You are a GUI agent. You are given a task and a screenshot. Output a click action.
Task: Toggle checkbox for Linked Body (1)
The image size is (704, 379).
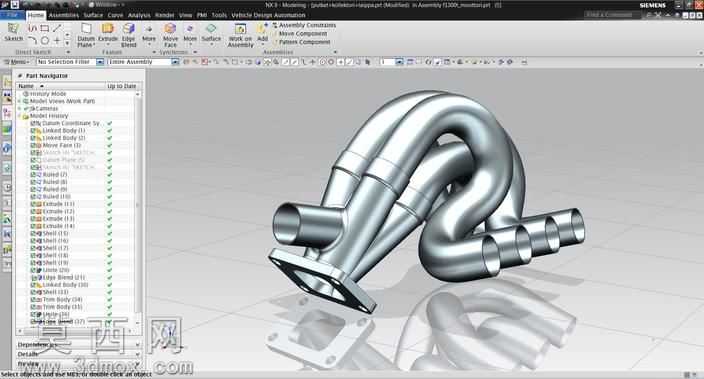coord(33,131)
